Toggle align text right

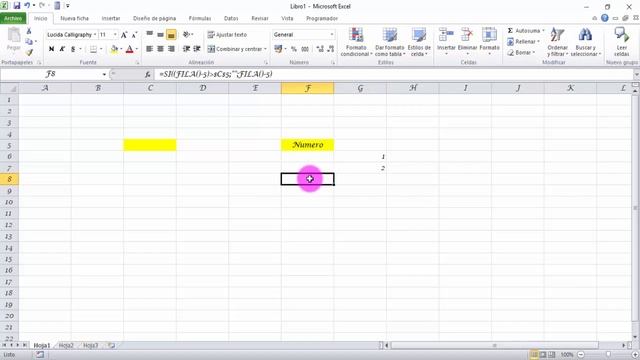[171, 49]
